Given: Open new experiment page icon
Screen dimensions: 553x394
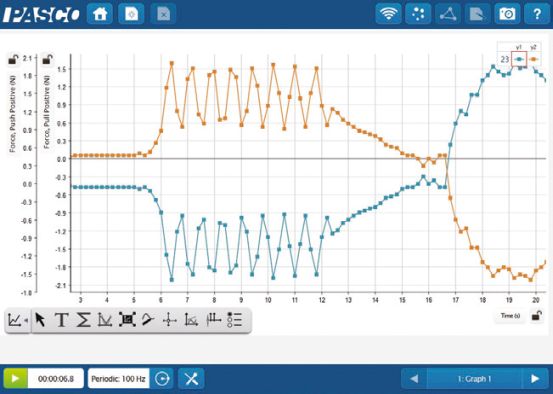Looking at the screenshot, I should 131,14.
